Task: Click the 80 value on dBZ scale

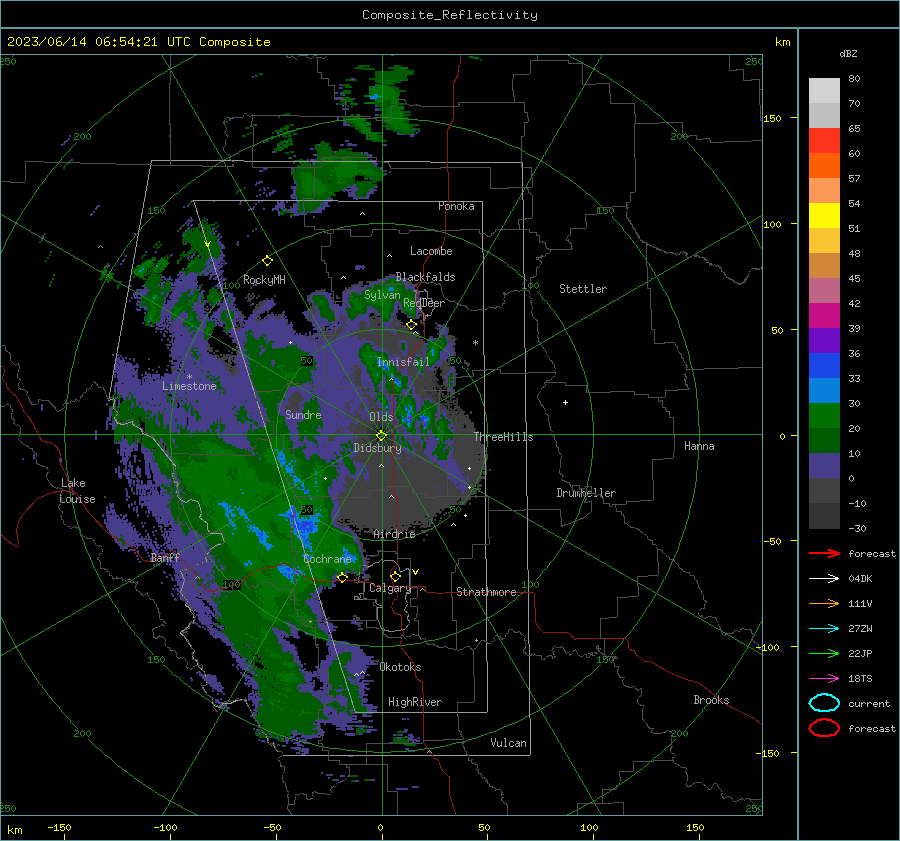Action: (854, 79)
